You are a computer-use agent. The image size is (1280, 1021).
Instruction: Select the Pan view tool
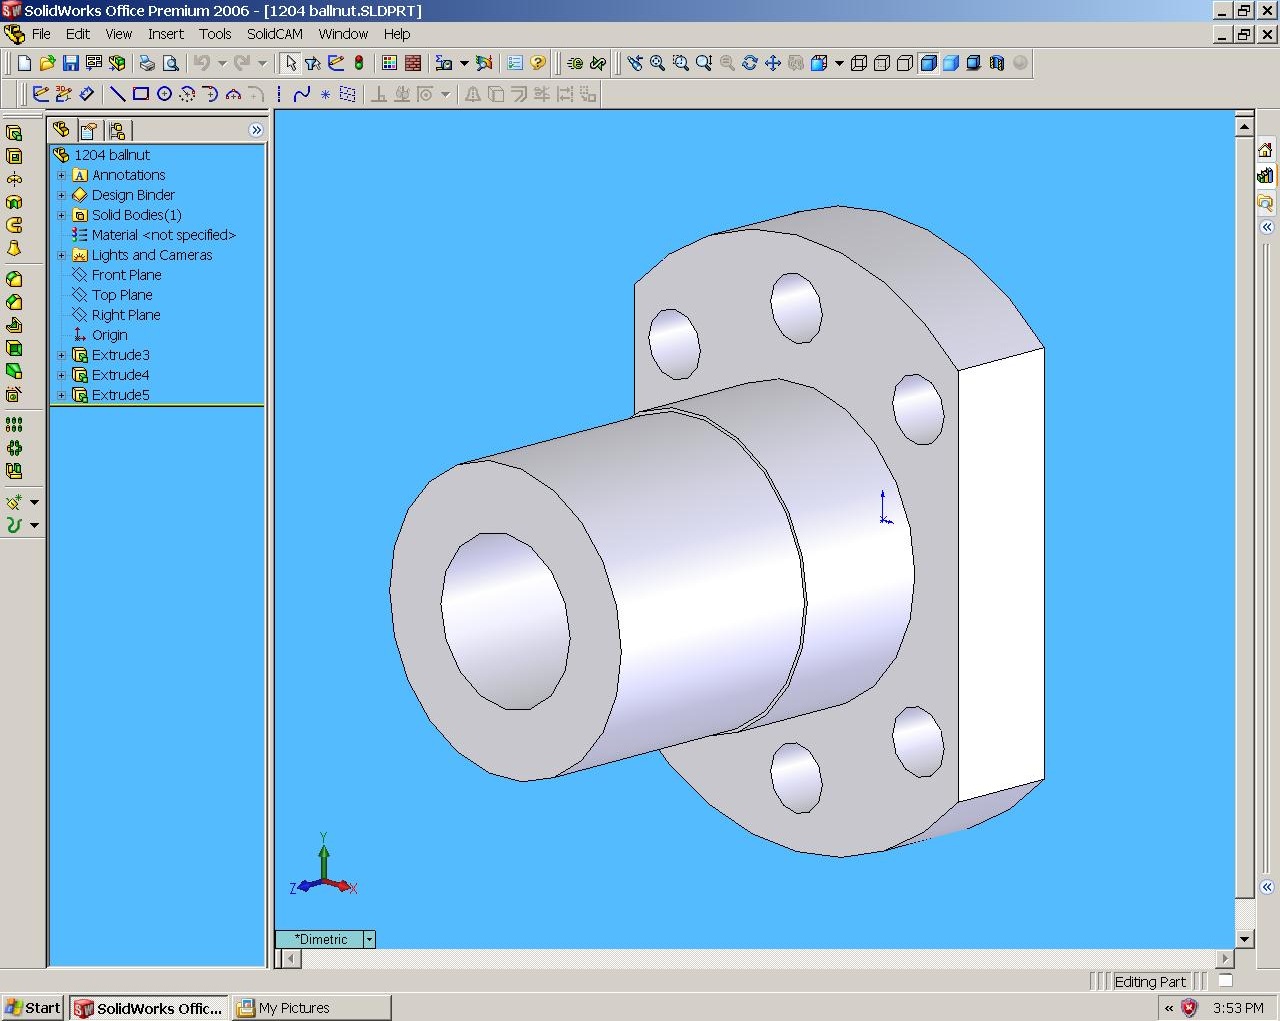click(773, 63)
